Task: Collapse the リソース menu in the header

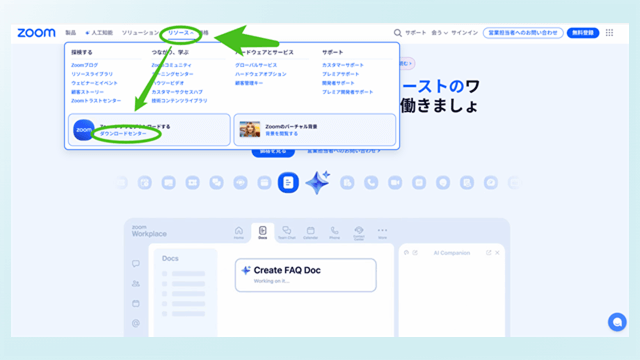Action: tap(181, 33)
